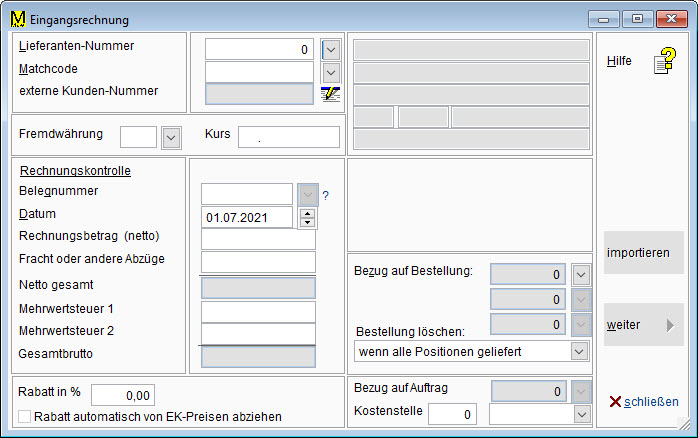Open the Fremdwährung currency dropdown
This screenshot has width=698, height=438.
(170, 137)
